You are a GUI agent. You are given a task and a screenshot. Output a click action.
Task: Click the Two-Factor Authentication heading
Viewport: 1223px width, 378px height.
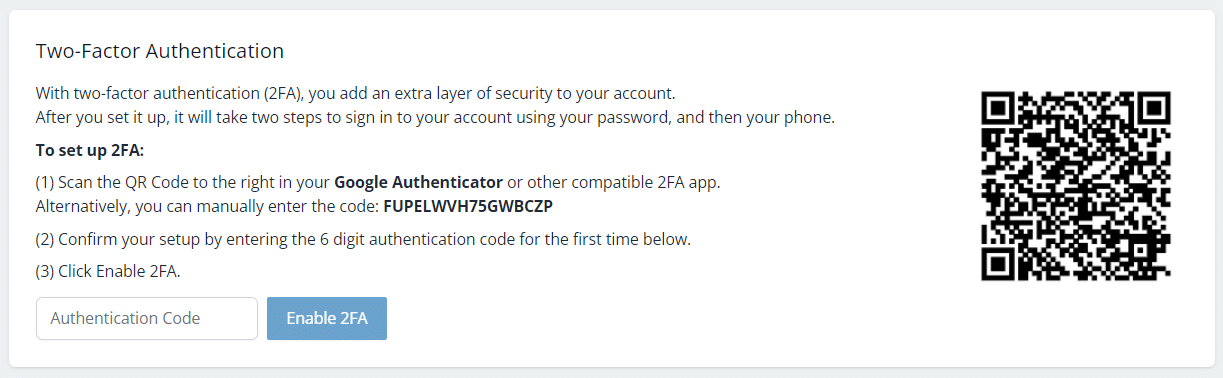coord(160,50)
